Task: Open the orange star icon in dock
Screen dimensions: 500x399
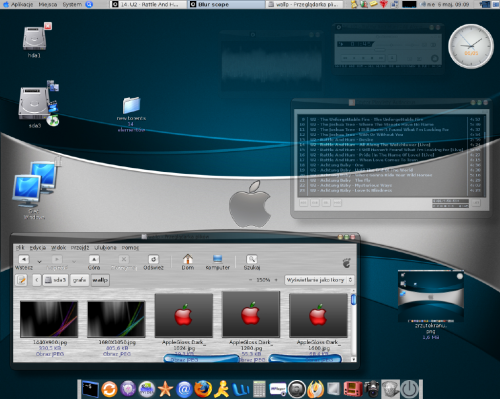Action: 165,389
